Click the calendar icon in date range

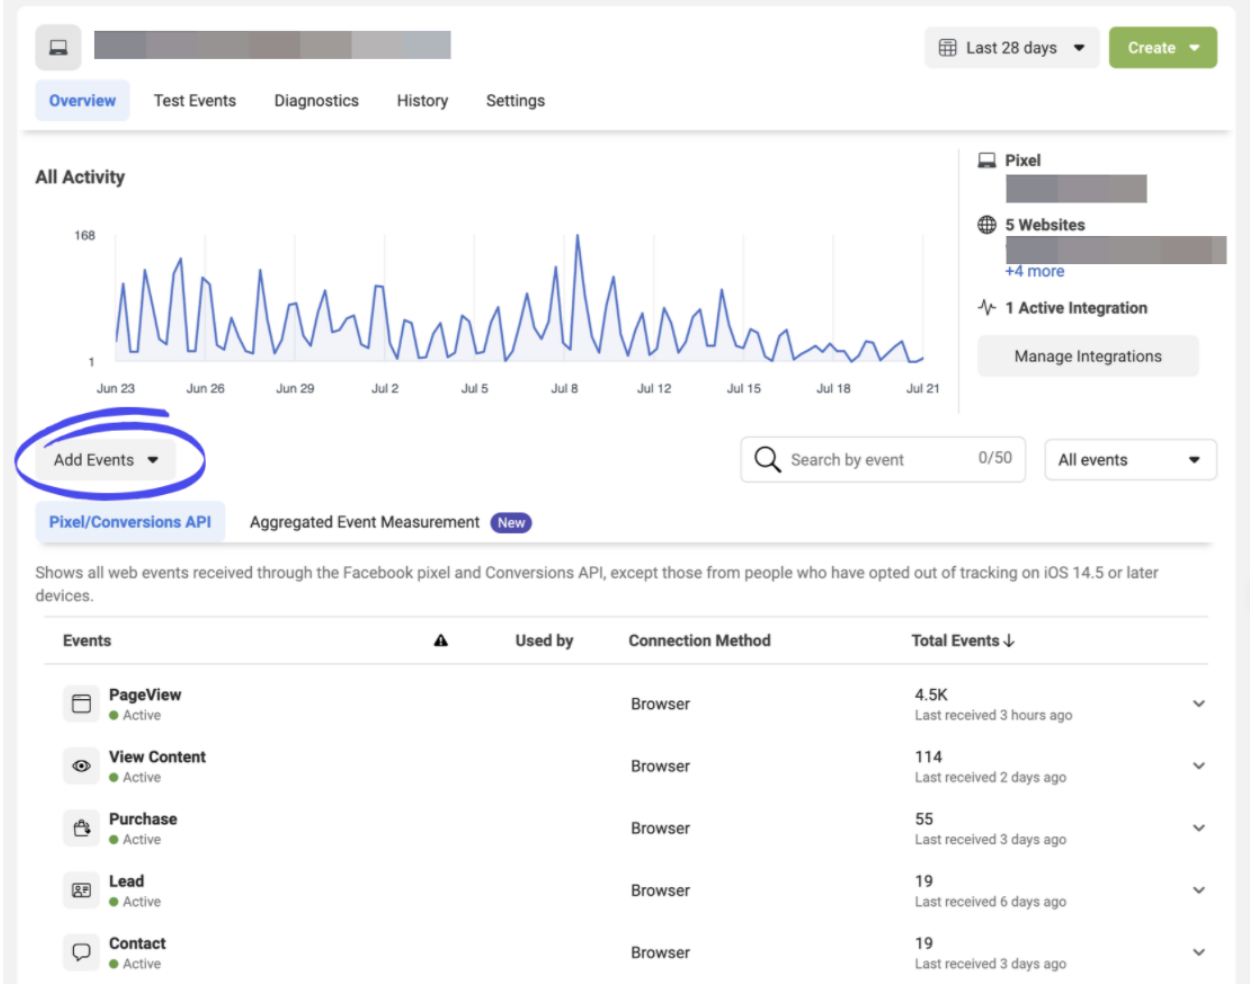click(948, 48)
